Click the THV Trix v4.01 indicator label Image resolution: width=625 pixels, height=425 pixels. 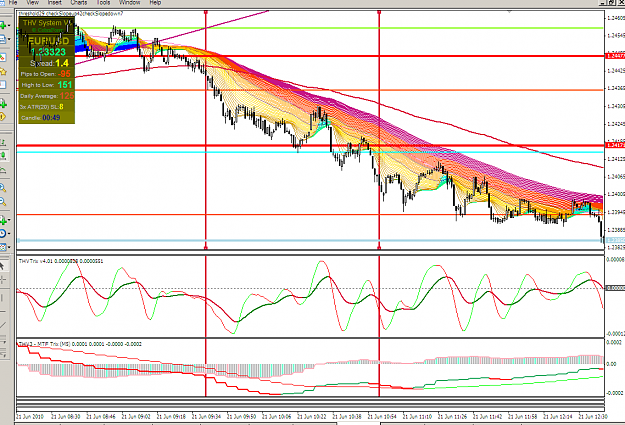coord(61,261)
